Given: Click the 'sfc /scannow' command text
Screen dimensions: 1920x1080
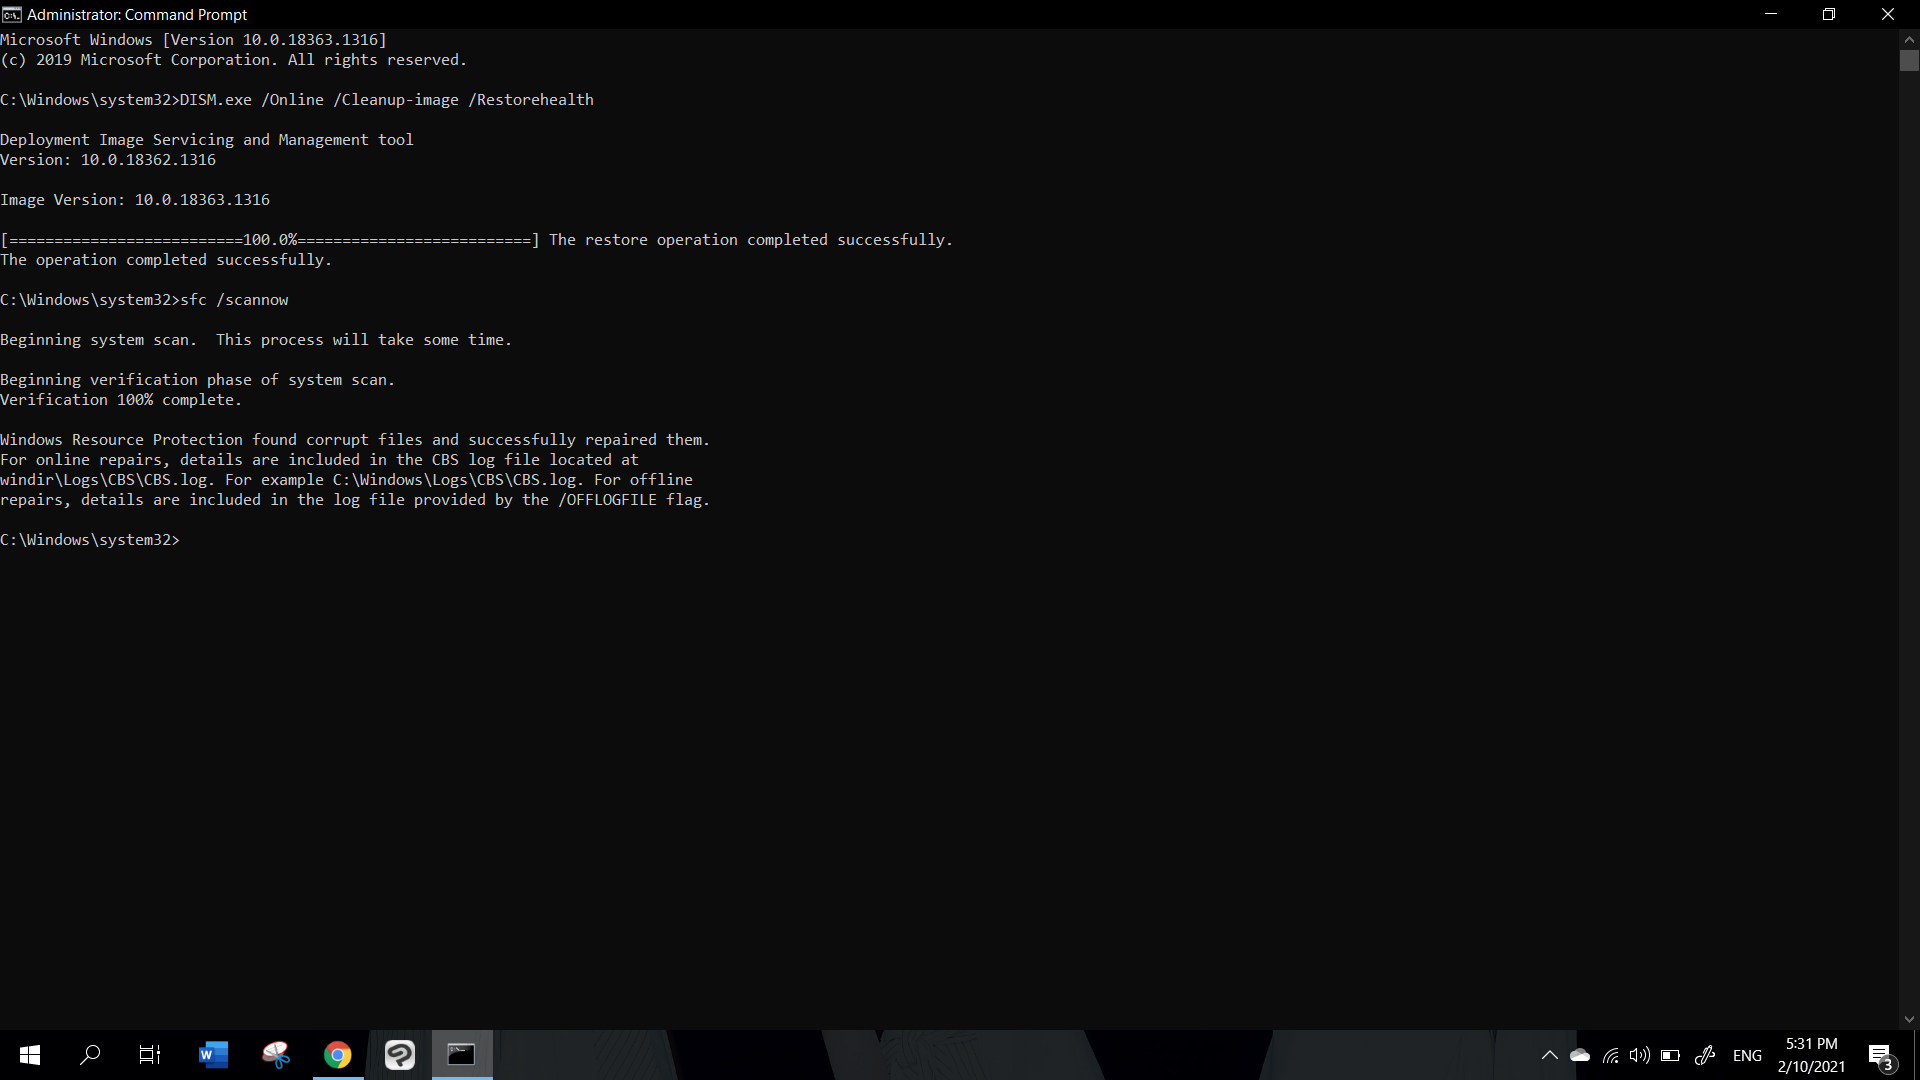Looking at the screenshot, I should click(x=234, y=300).
